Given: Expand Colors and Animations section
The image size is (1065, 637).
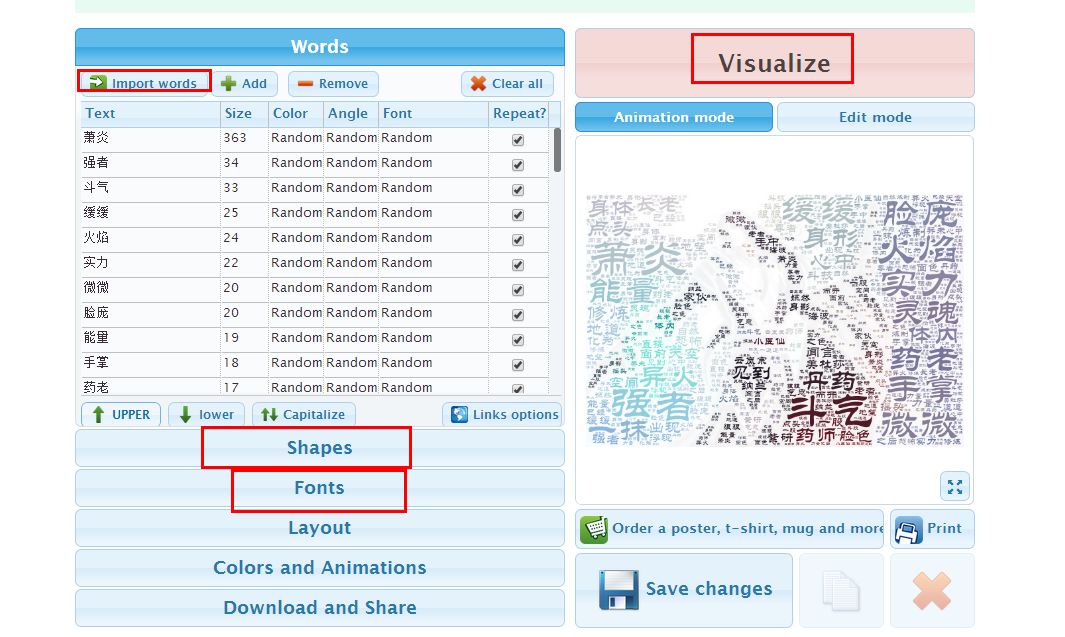Looking at the screenshot, I should pyautogui.click(x=320, y=568).
